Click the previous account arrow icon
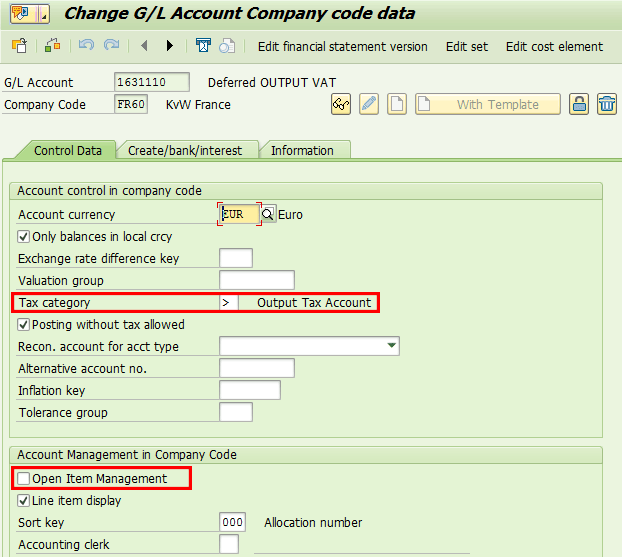Screen dimensions: 622x557 click(x=145, y=46)
